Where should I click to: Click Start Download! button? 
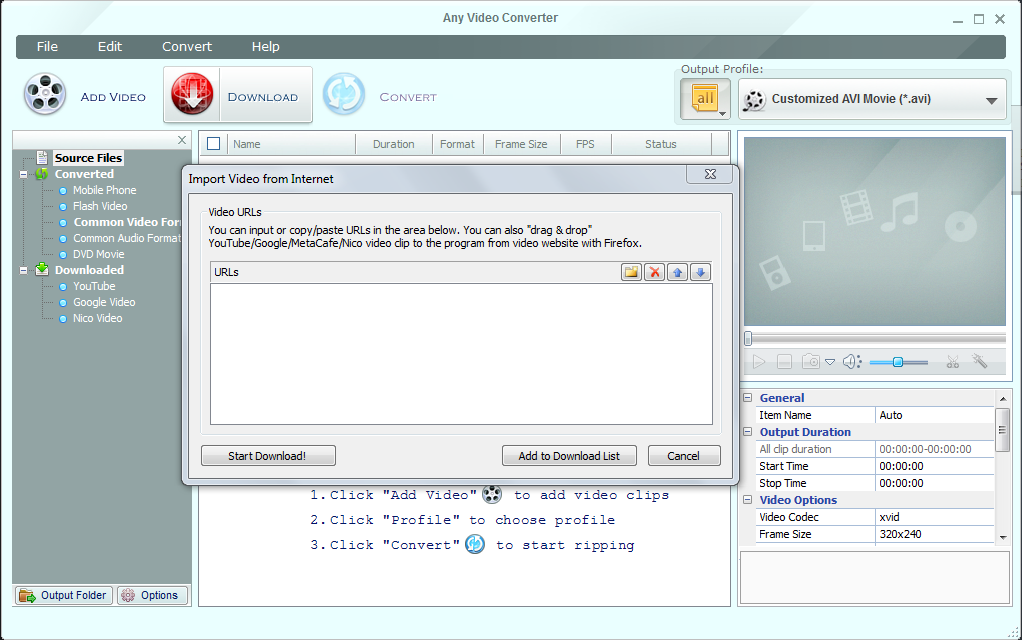click(x=268, y=456)
